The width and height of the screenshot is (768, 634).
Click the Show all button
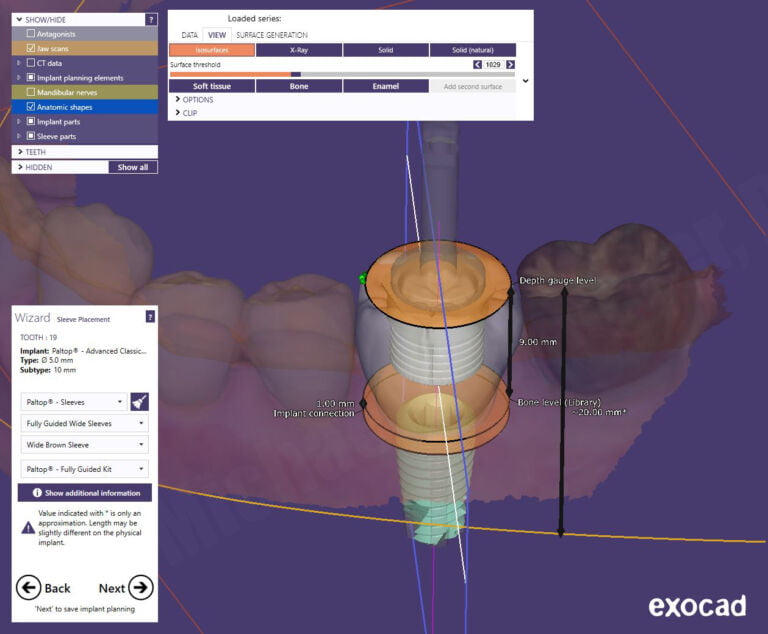(133, 167)
